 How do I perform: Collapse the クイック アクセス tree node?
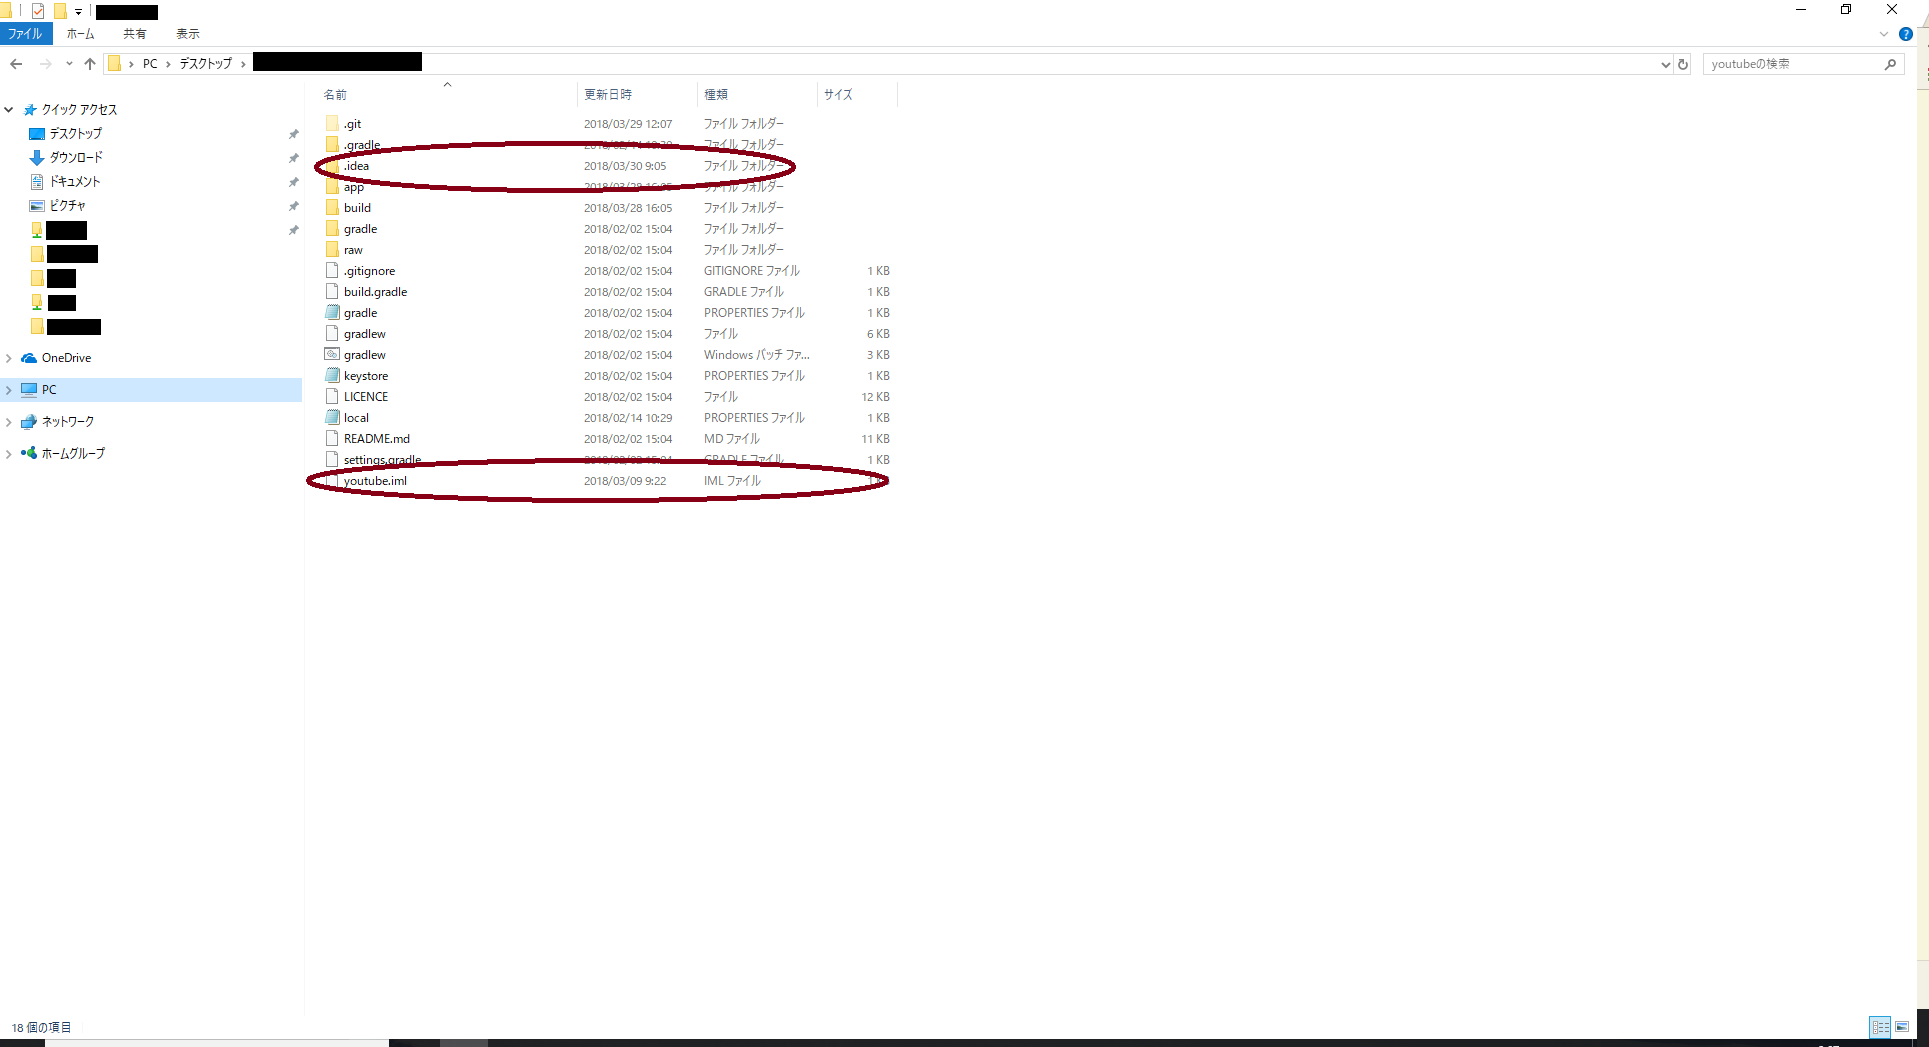9,110
